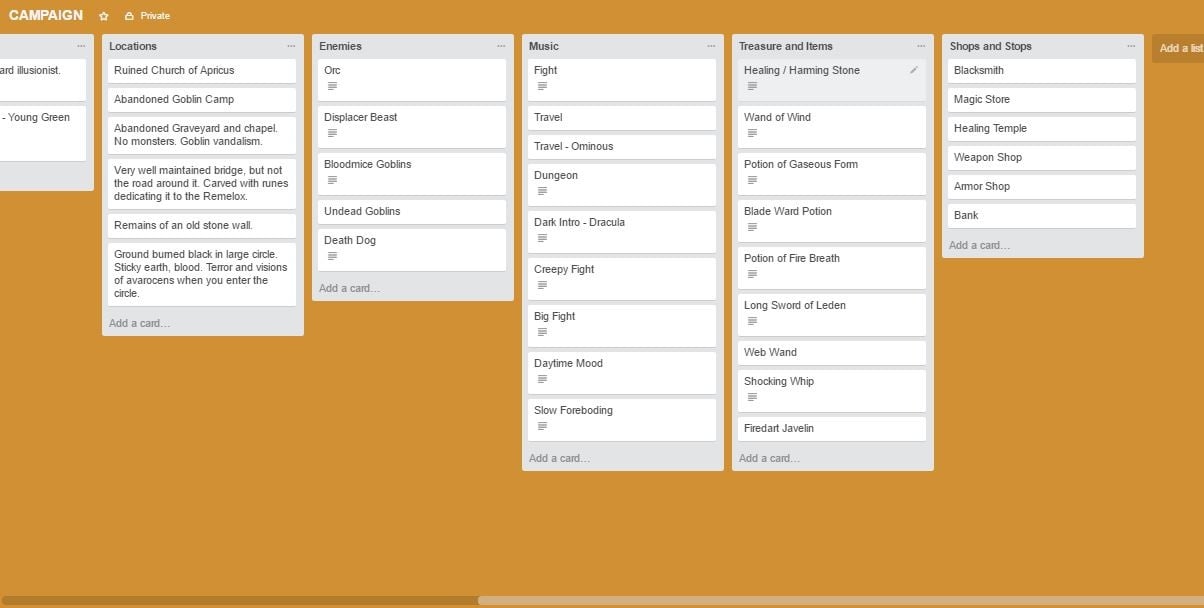Image resolution: width=1204 pixels, height=608 pixels.
Task: Click Shops and Stops list menu icon
Action: pyautogui.click(x=1131, y=46)
